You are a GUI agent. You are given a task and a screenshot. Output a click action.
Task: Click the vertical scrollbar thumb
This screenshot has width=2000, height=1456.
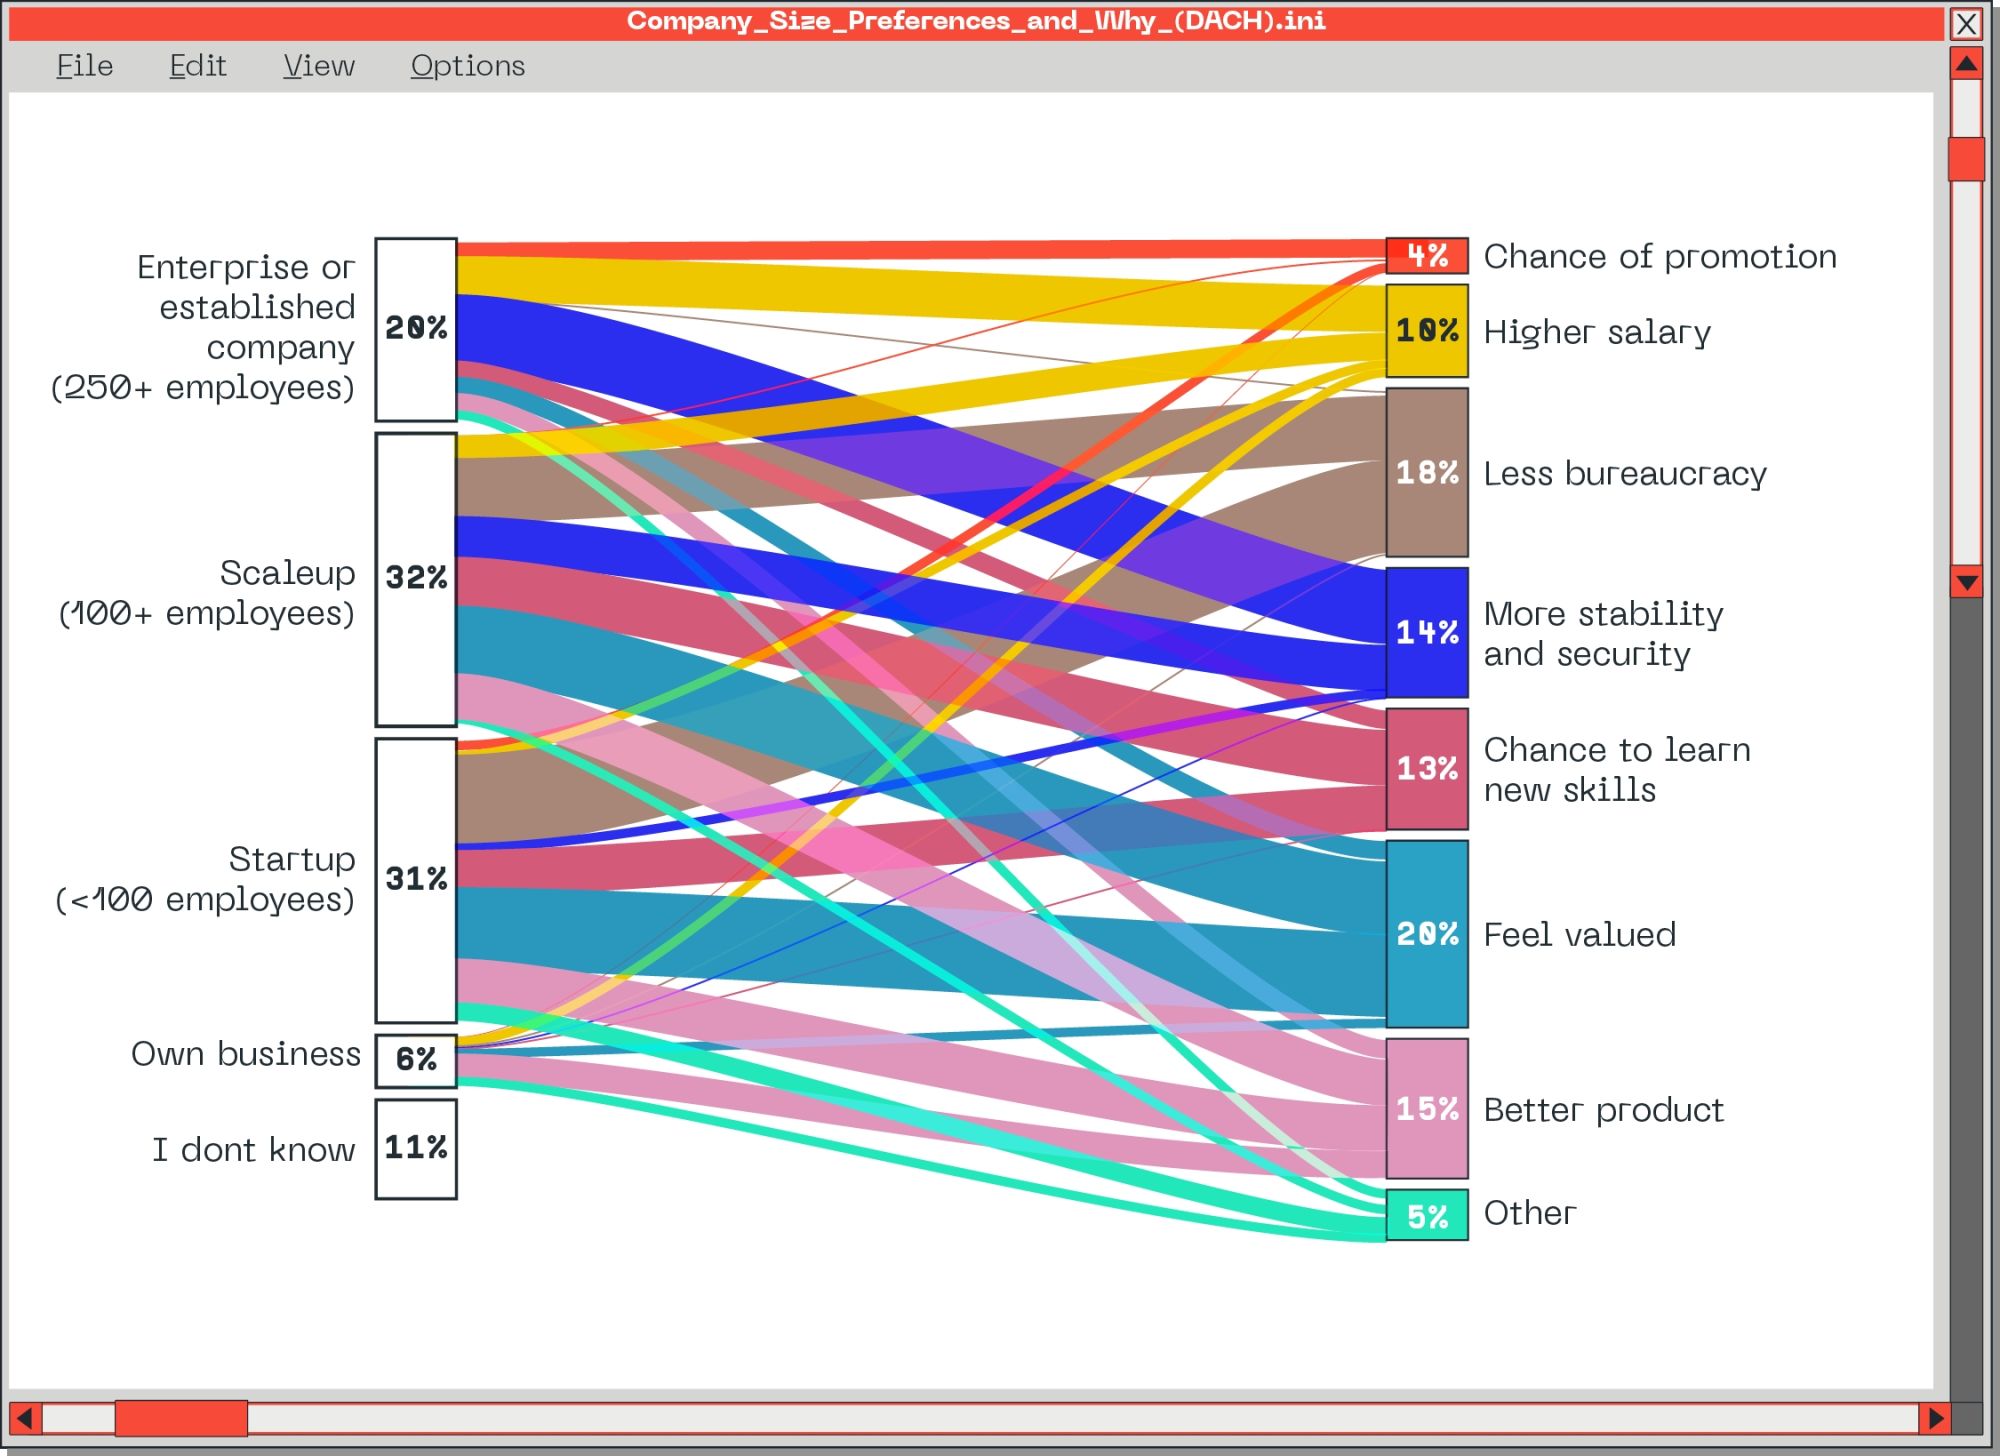[x=1966, y=159]
